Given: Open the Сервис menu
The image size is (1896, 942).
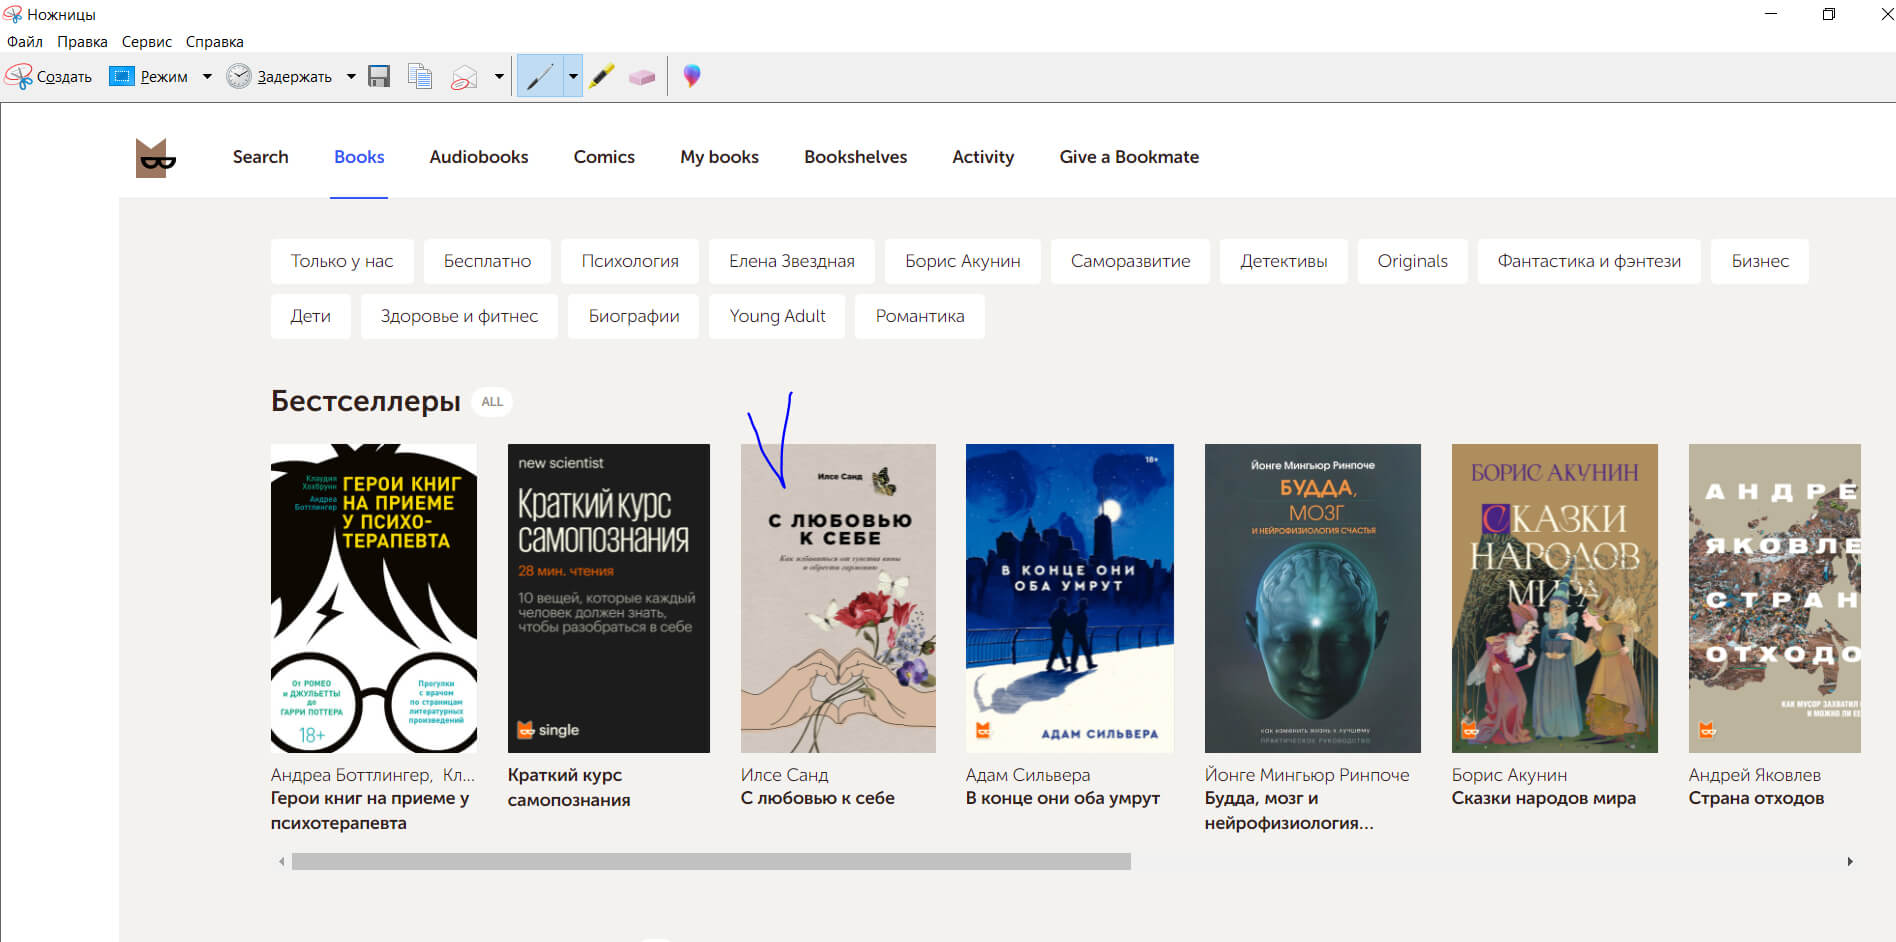Looking at the screenshot, I should (146, 42).
